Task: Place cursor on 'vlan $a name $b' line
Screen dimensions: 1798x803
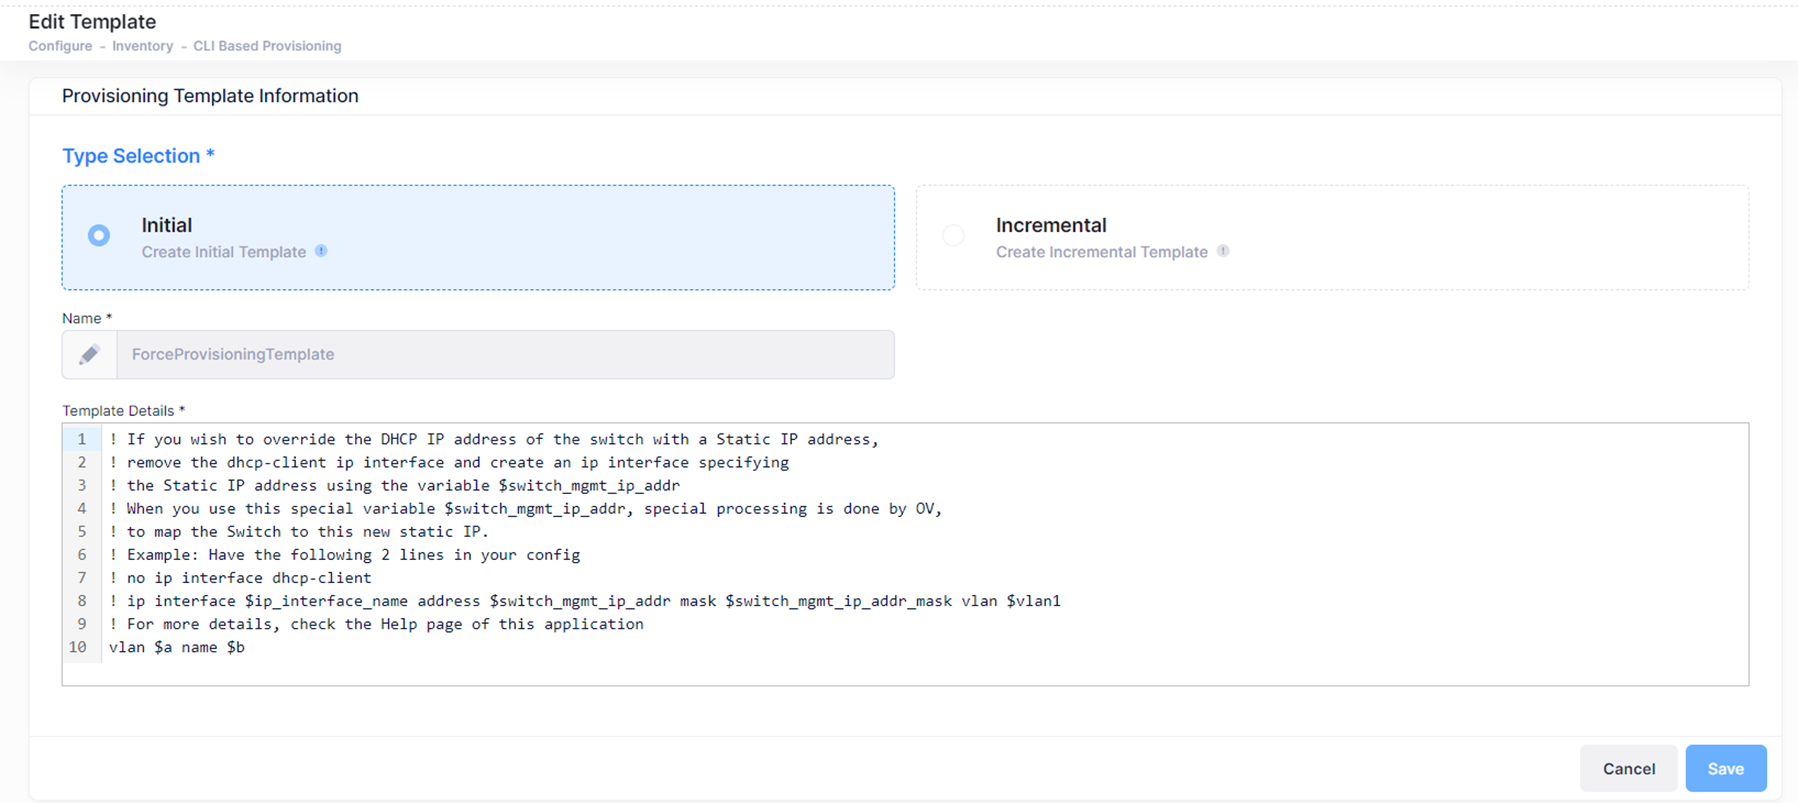Action: pyautogui.click(x=177, y=647)
